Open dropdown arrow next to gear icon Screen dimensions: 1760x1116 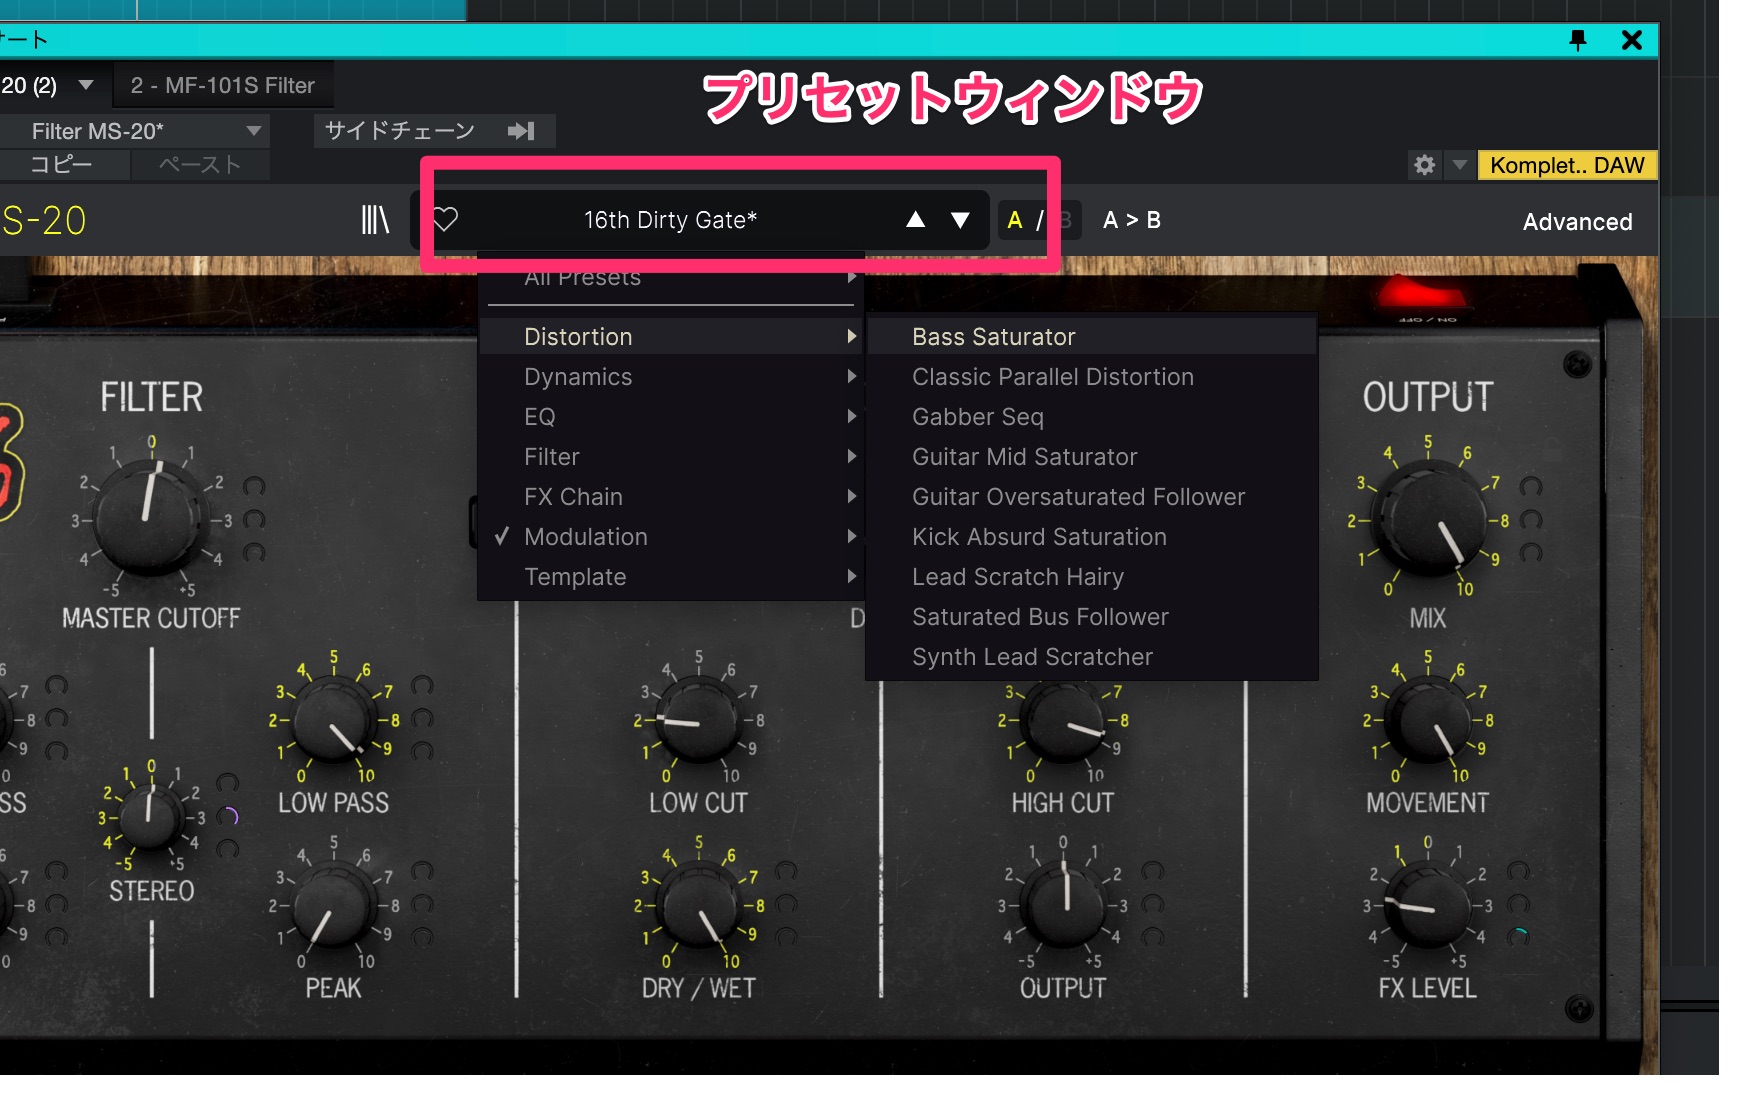1460,165
